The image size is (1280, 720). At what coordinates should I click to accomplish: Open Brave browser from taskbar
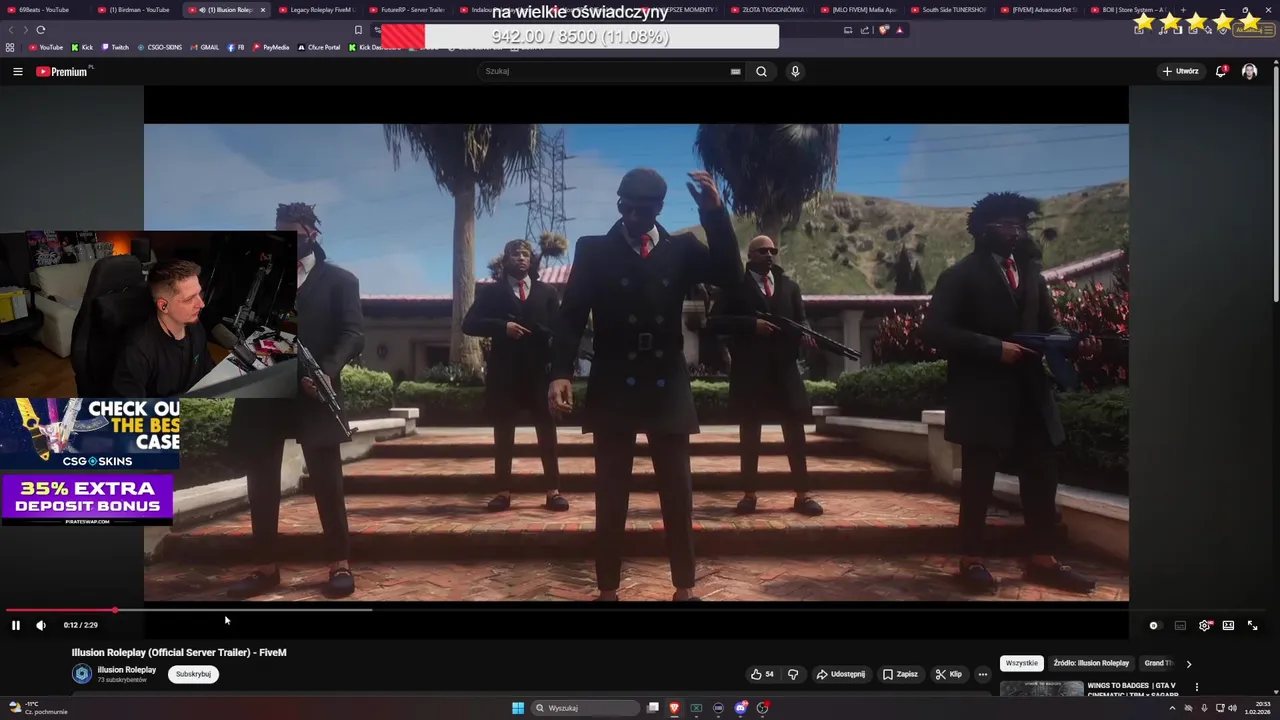pyautogui.click(x=674, y=708)
